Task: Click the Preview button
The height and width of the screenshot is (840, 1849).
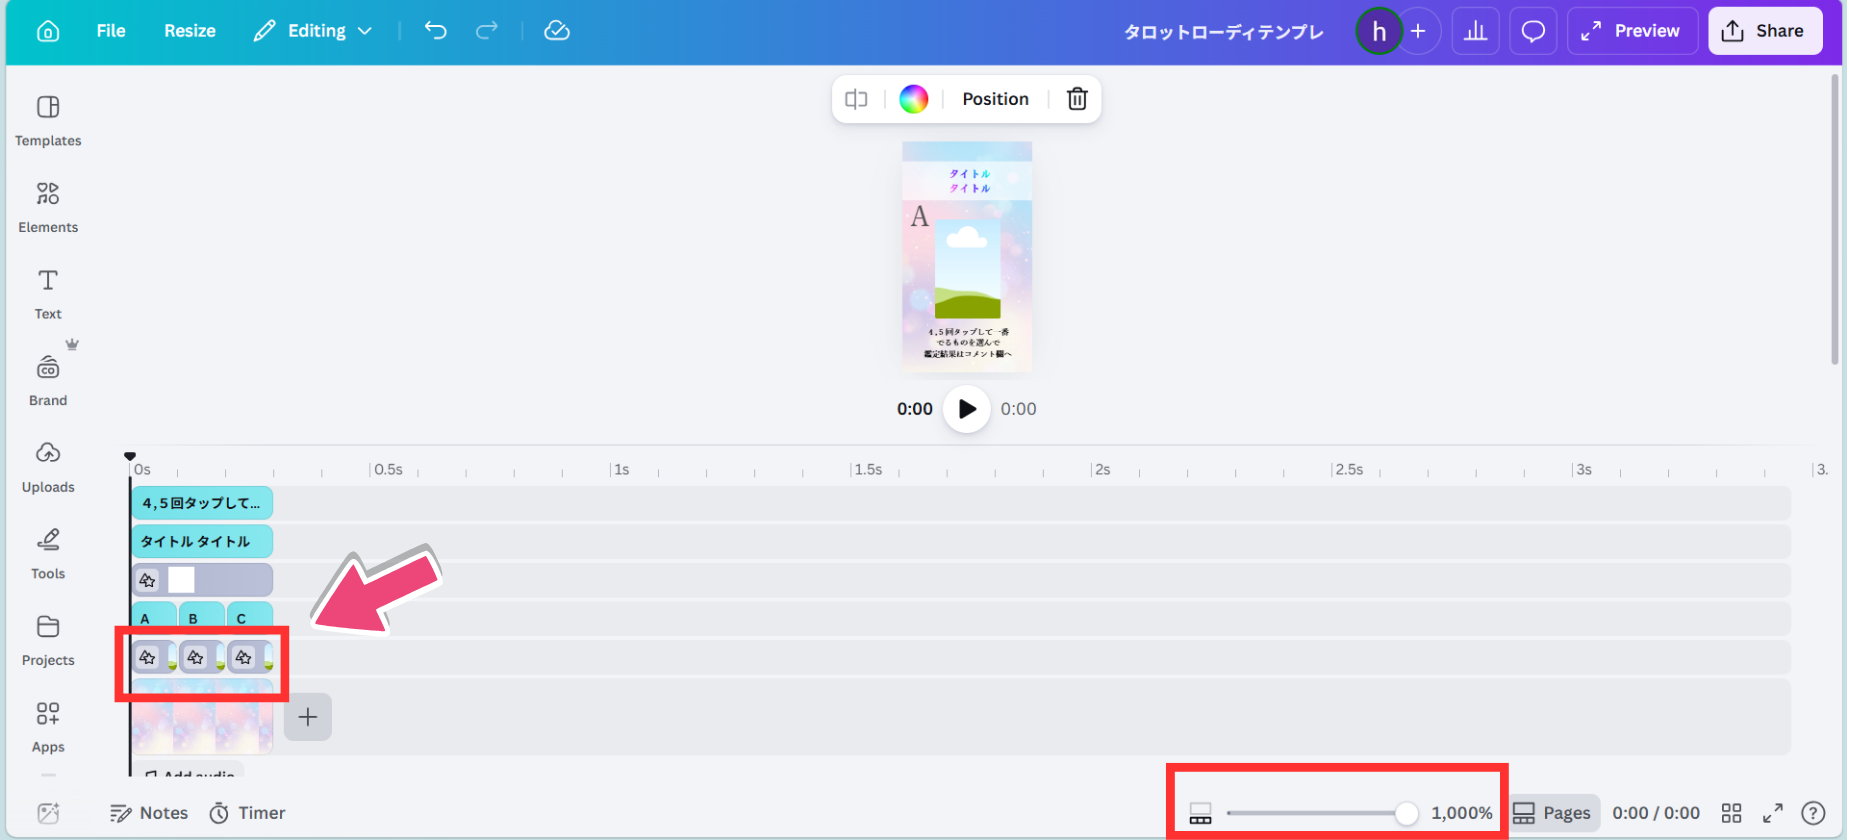Action: tap(1631, 31)
